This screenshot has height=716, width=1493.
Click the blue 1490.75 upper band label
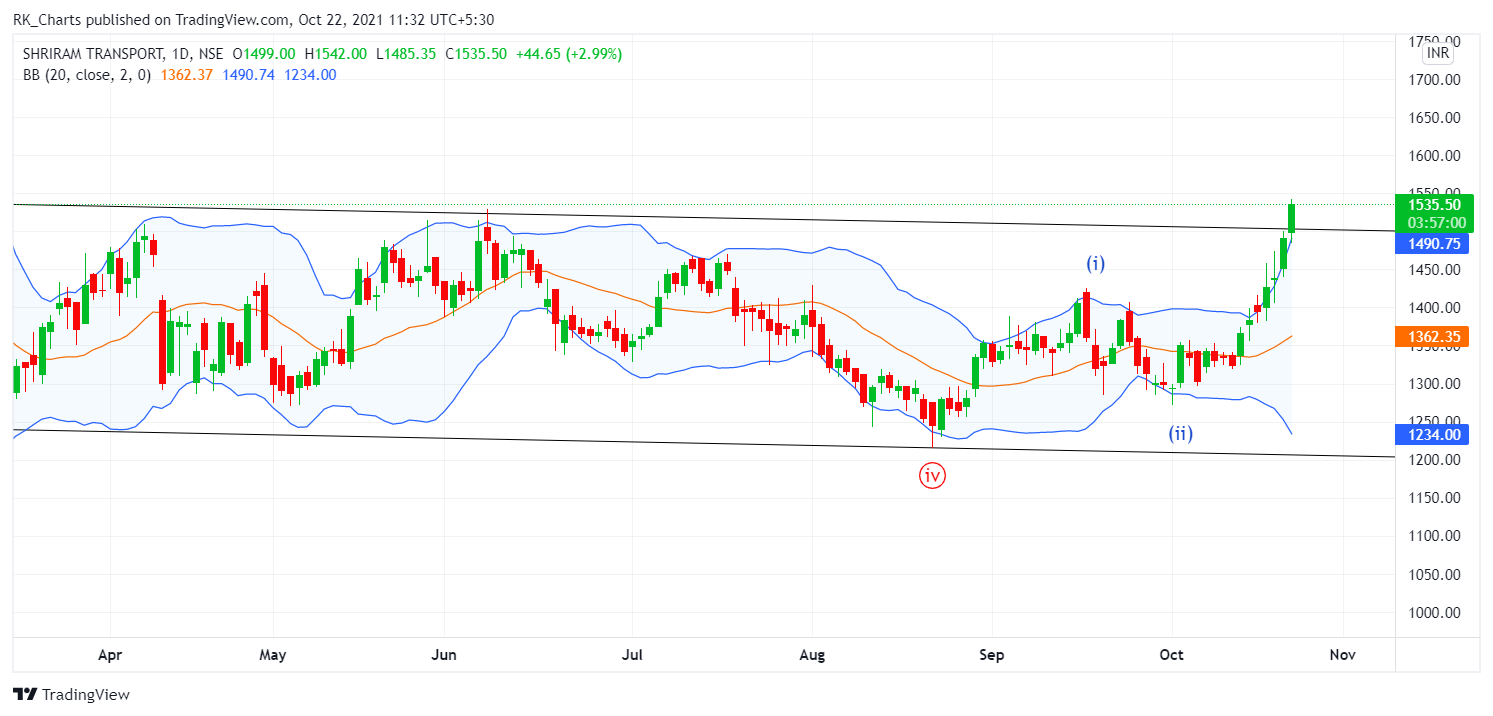tap(1432, 244)
